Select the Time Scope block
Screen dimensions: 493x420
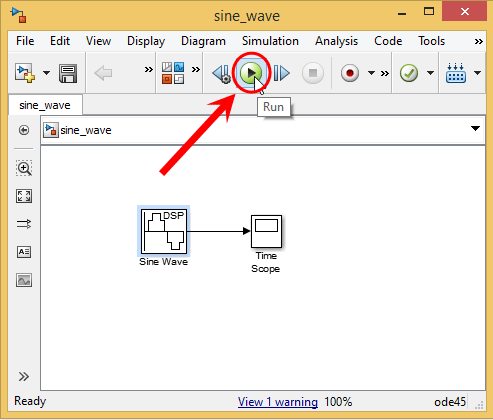pos(266,231)
